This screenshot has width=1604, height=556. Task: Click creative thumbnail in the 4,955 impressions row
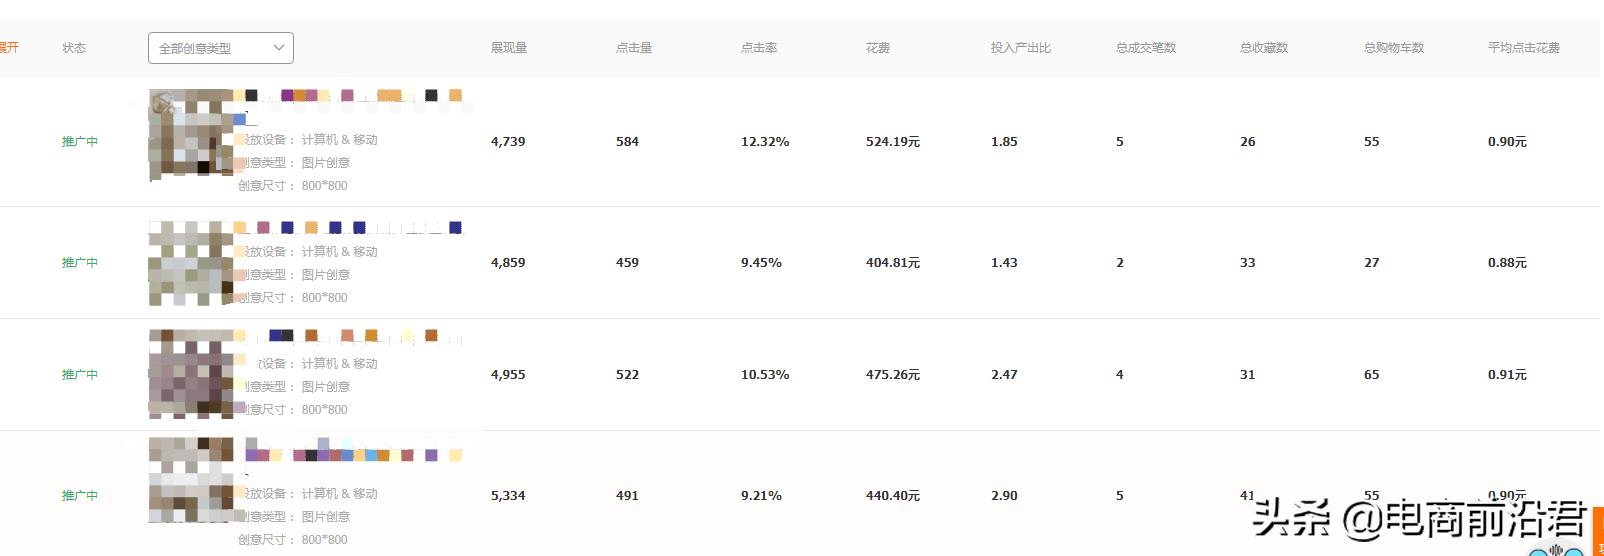(x=191, y=373)
